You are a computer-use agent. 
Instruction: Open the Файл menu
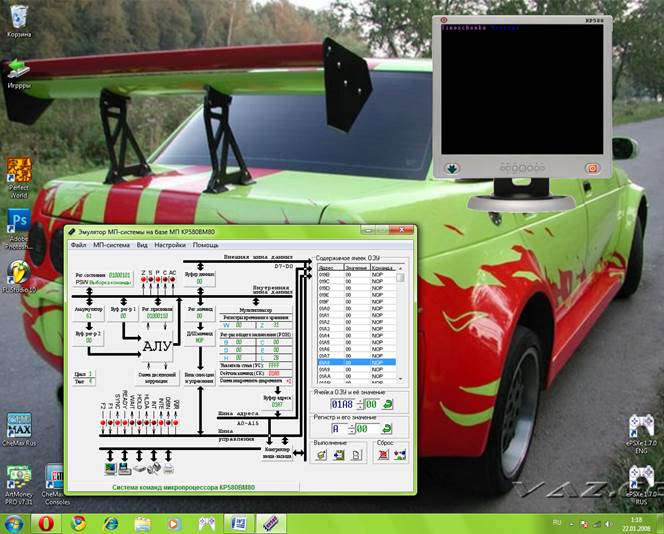pyautogui.click(x=78, y=245)
